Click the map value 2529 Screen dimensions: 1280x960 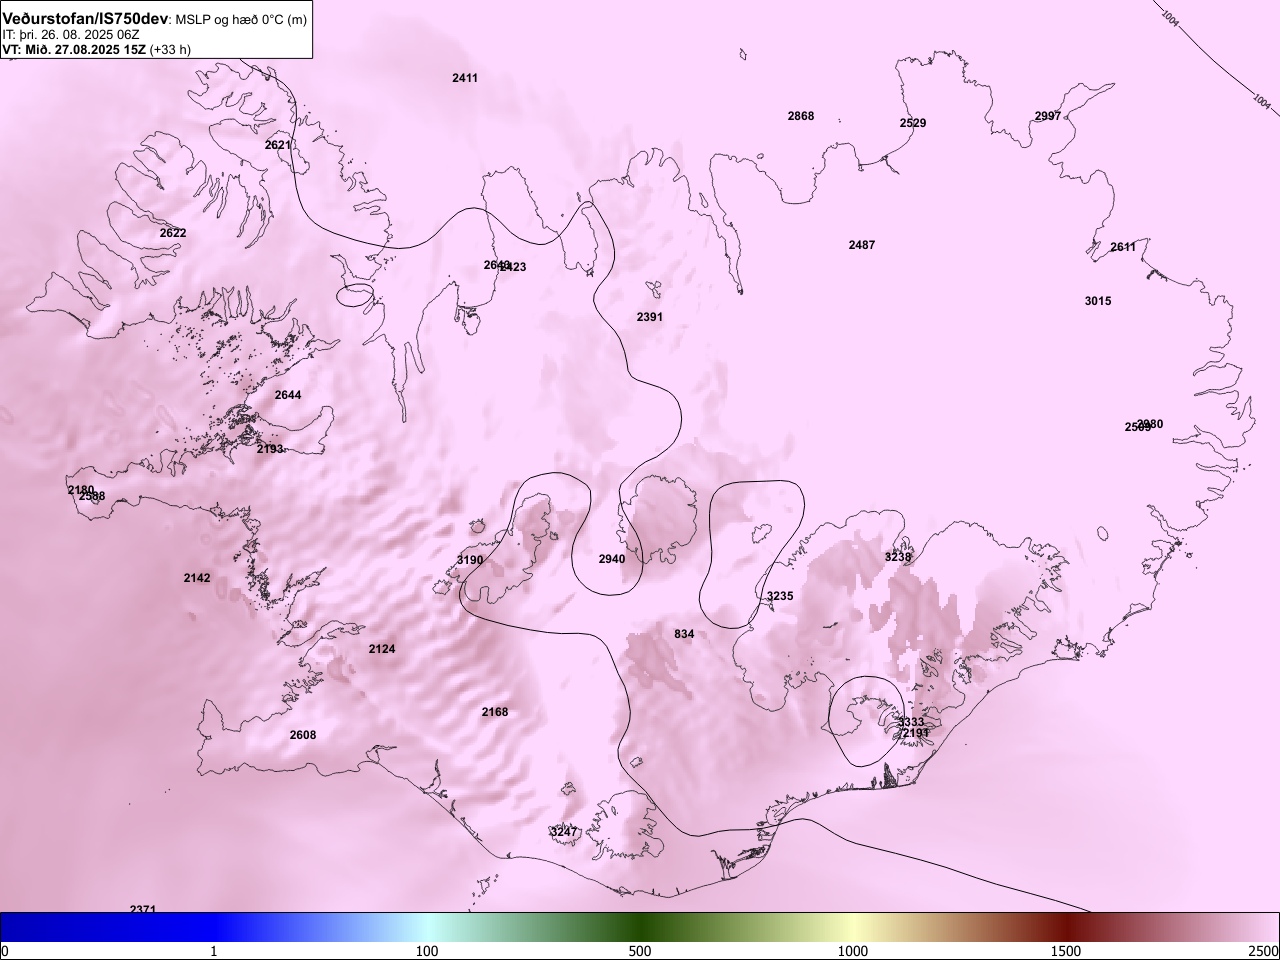click(x=913, y=123)
